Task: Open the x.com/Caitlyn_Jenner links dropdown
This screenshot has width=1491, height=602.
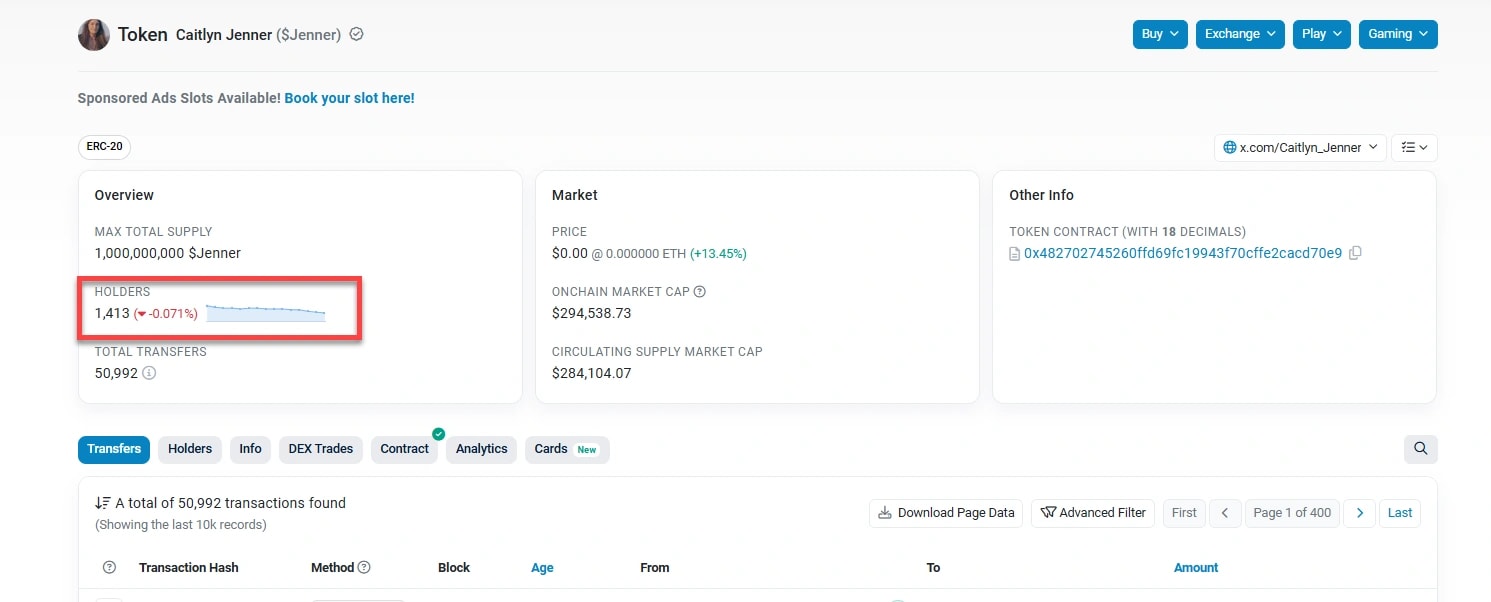Action: click(x=1300, y=148)
